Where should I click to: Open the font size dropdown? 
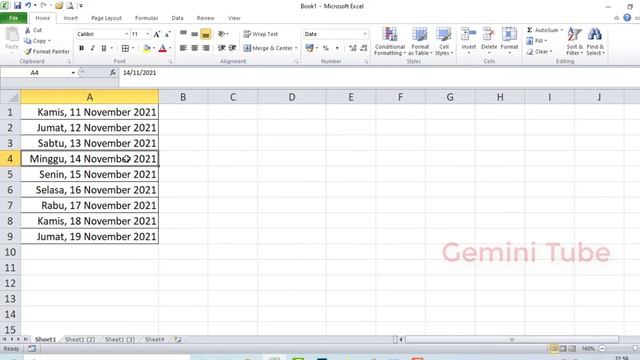point(148,34)
